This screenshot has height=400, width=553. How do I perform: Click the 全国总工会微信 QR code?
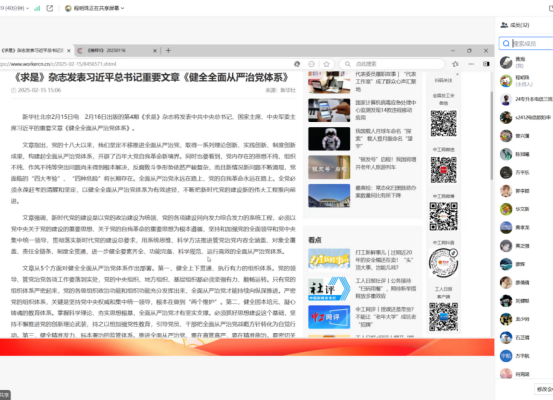click(444, 123)
